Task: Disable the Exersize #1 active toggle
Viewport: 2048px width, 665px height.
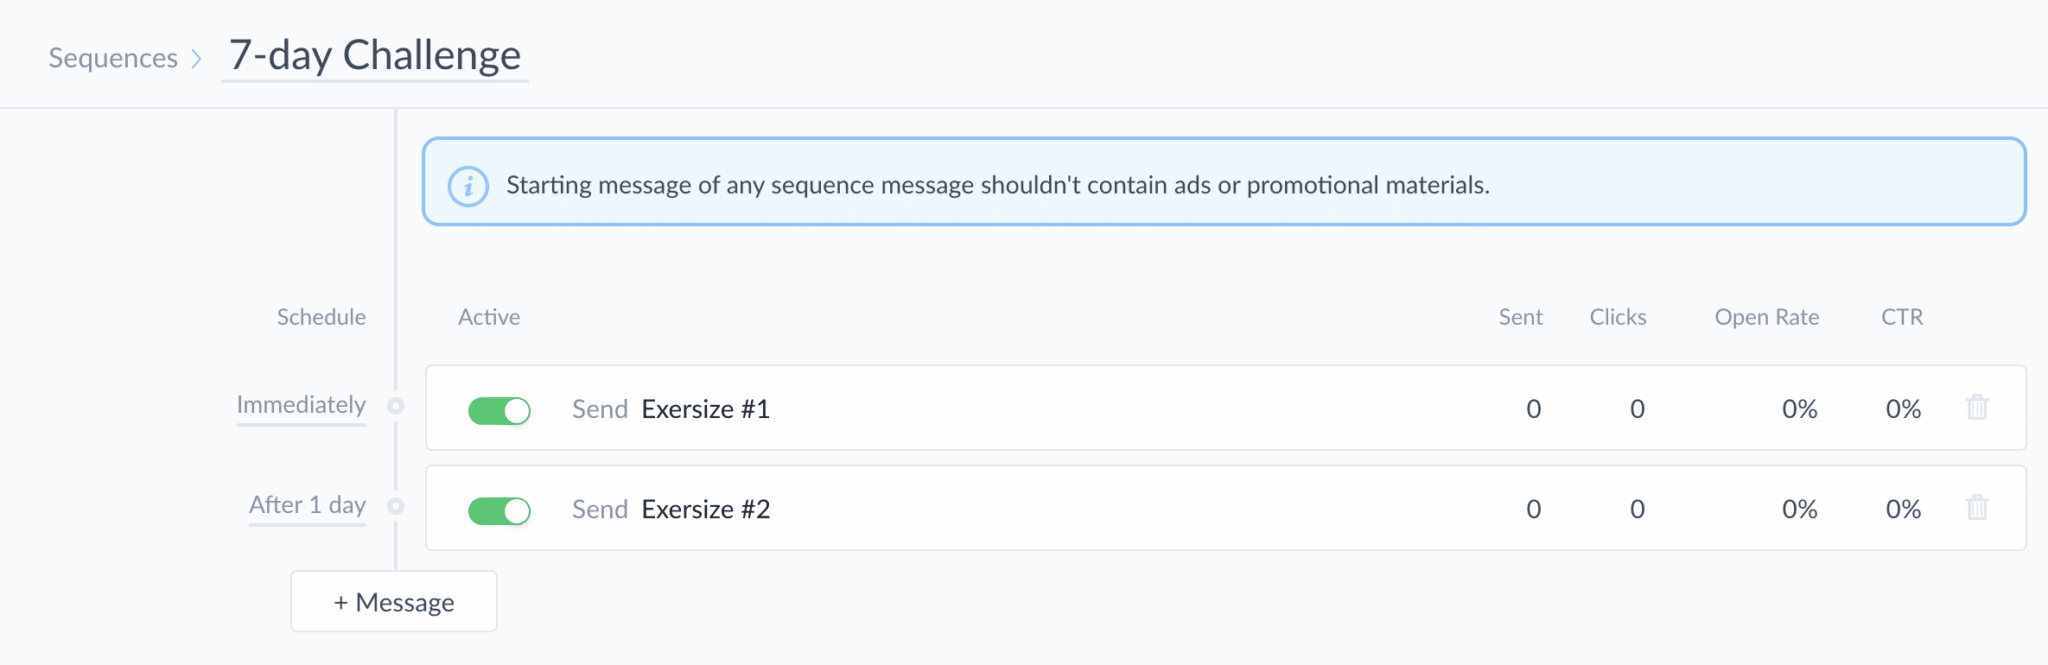Action: point(499,410)
